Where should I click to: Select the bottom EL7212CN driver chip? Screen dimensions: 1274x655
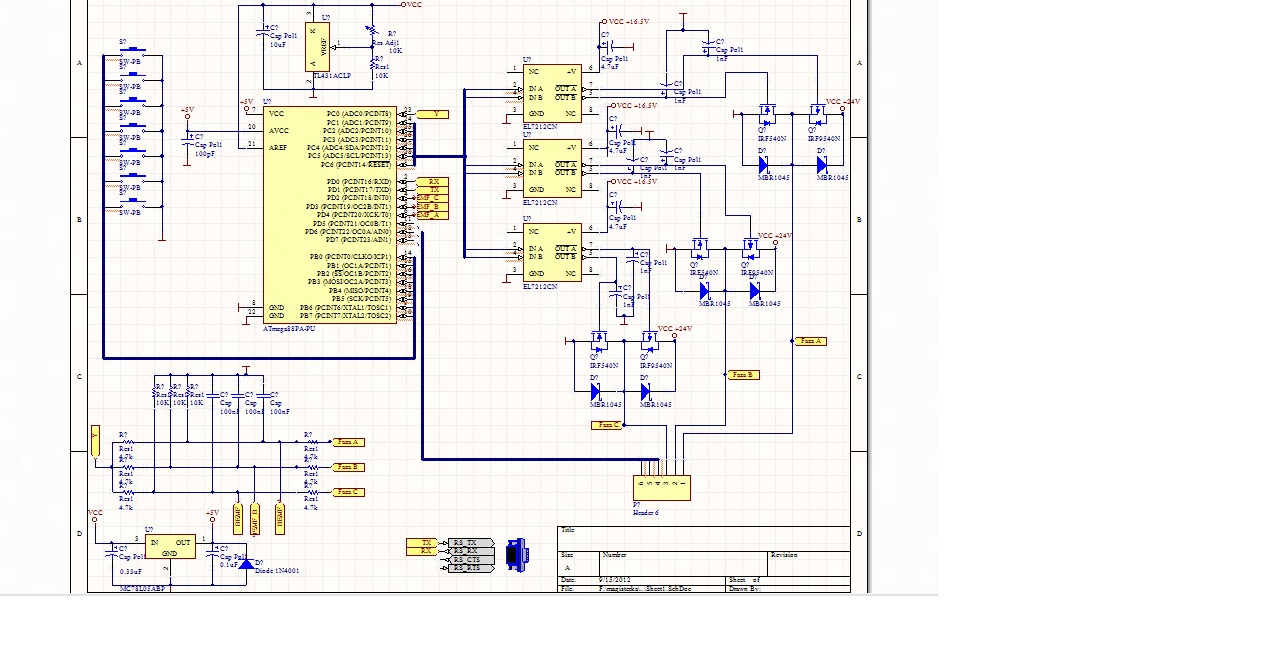click(551, 253)
